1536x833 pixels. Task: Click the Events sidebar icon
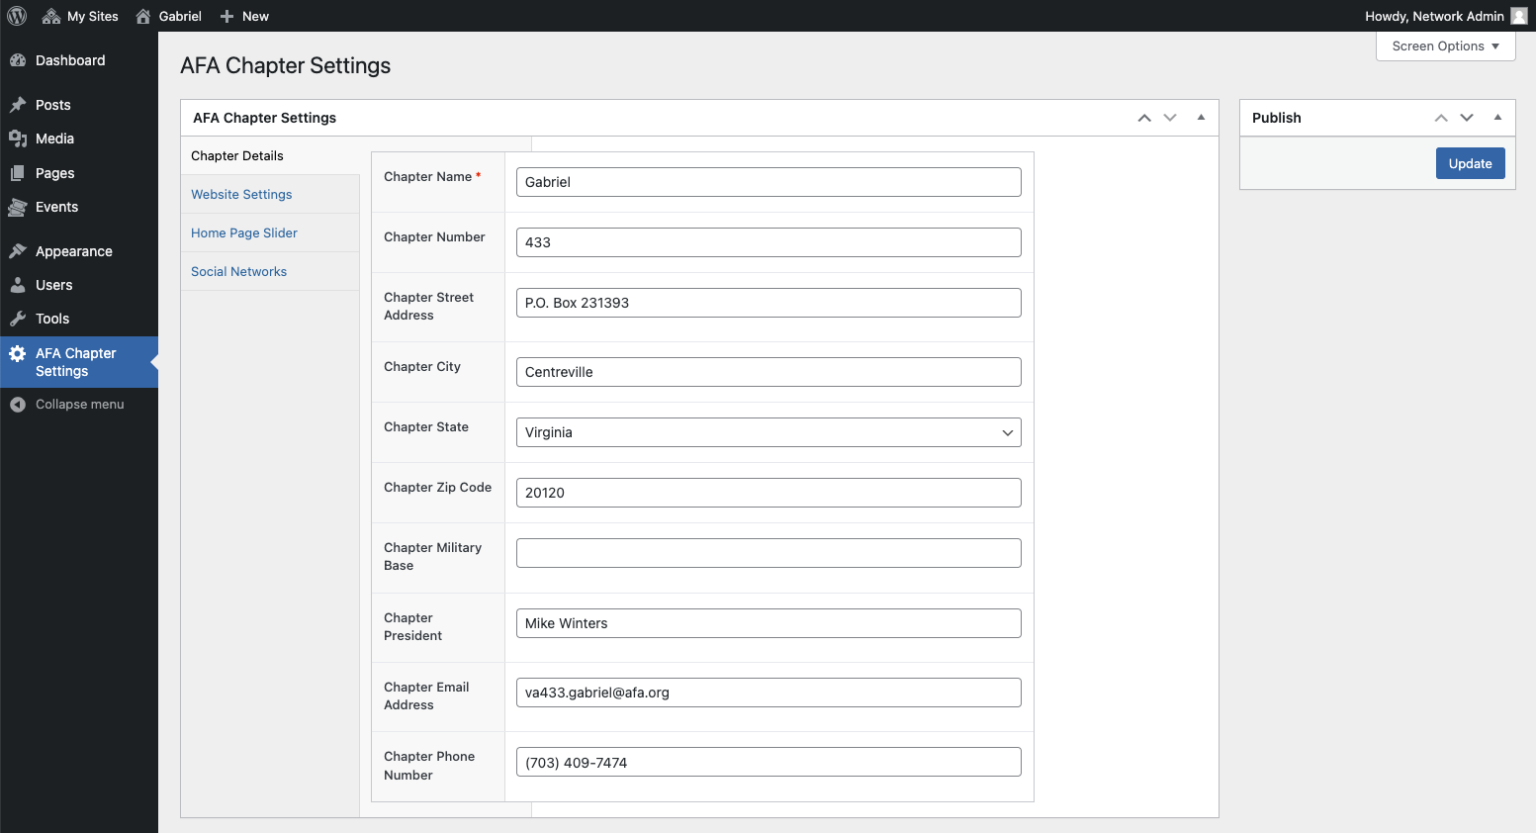[x=18, y=207]
